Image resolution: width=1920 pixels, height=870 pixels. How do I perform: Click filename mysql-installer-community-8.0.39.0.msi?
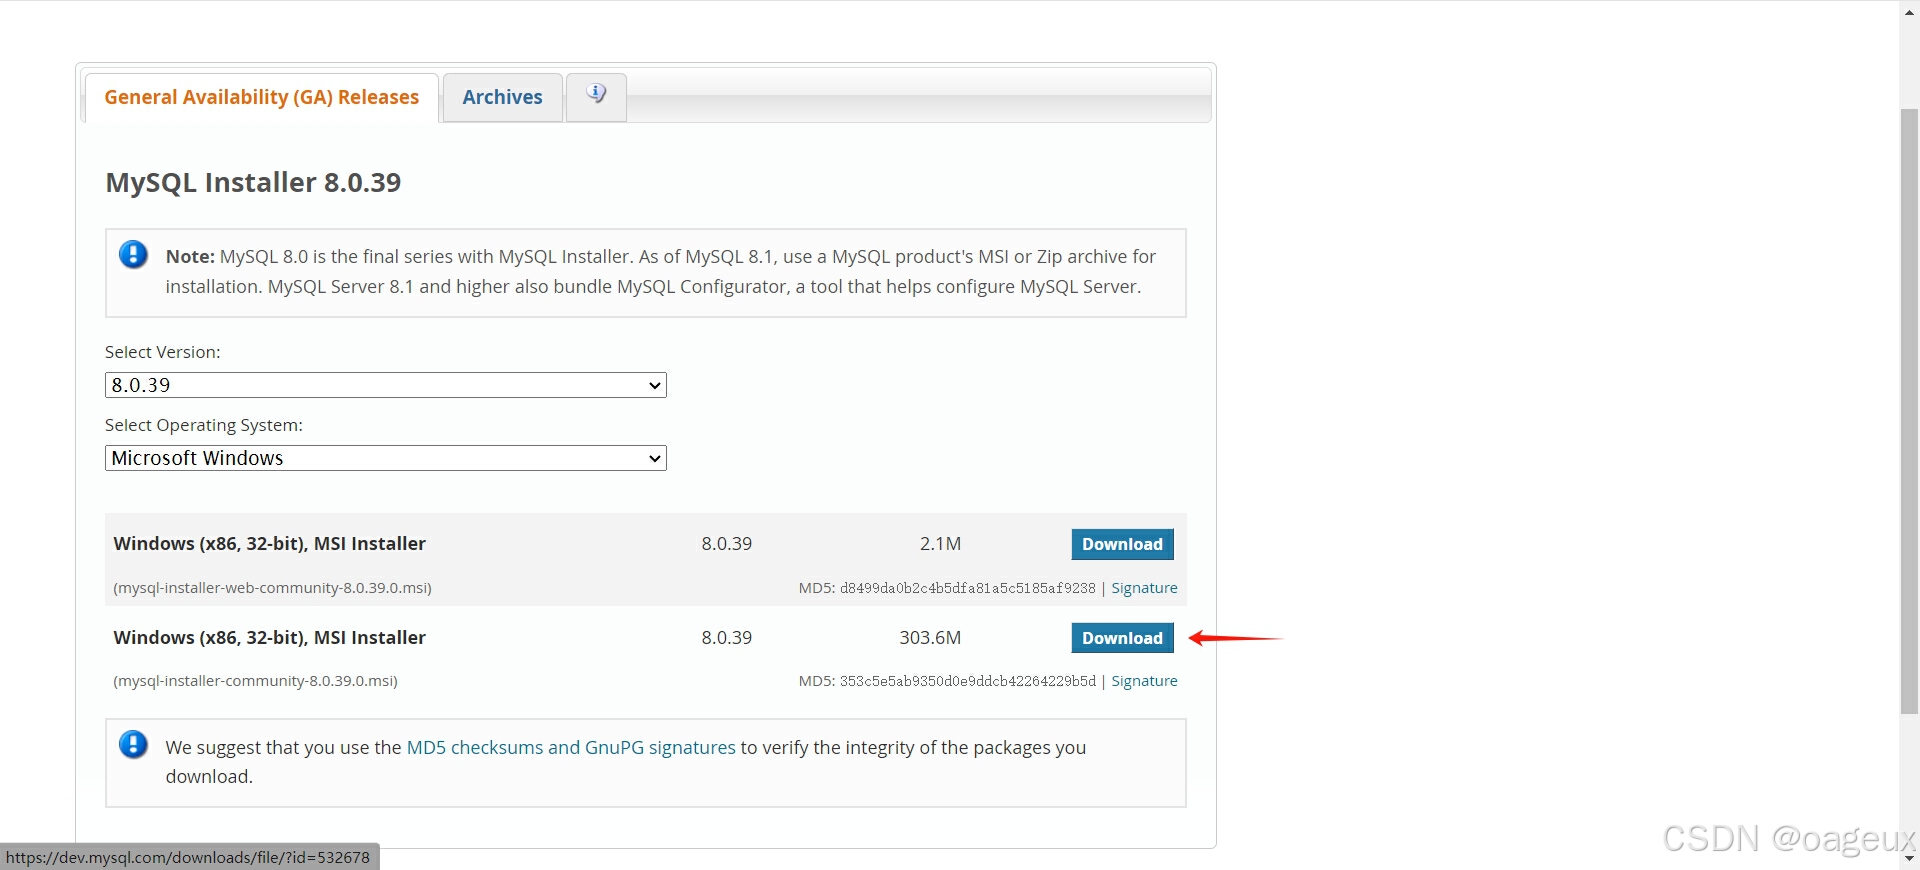click(x=256, y=681)
